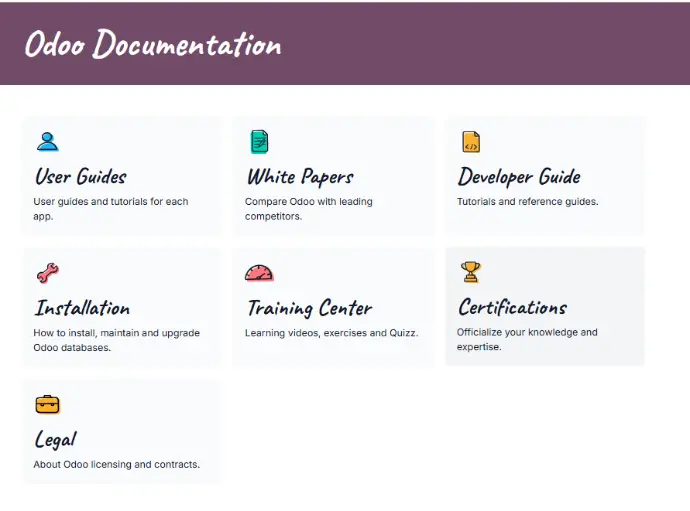Open the Legal heading link
The height and width of the screenshot is (511, 690).
tap(55, 440)
